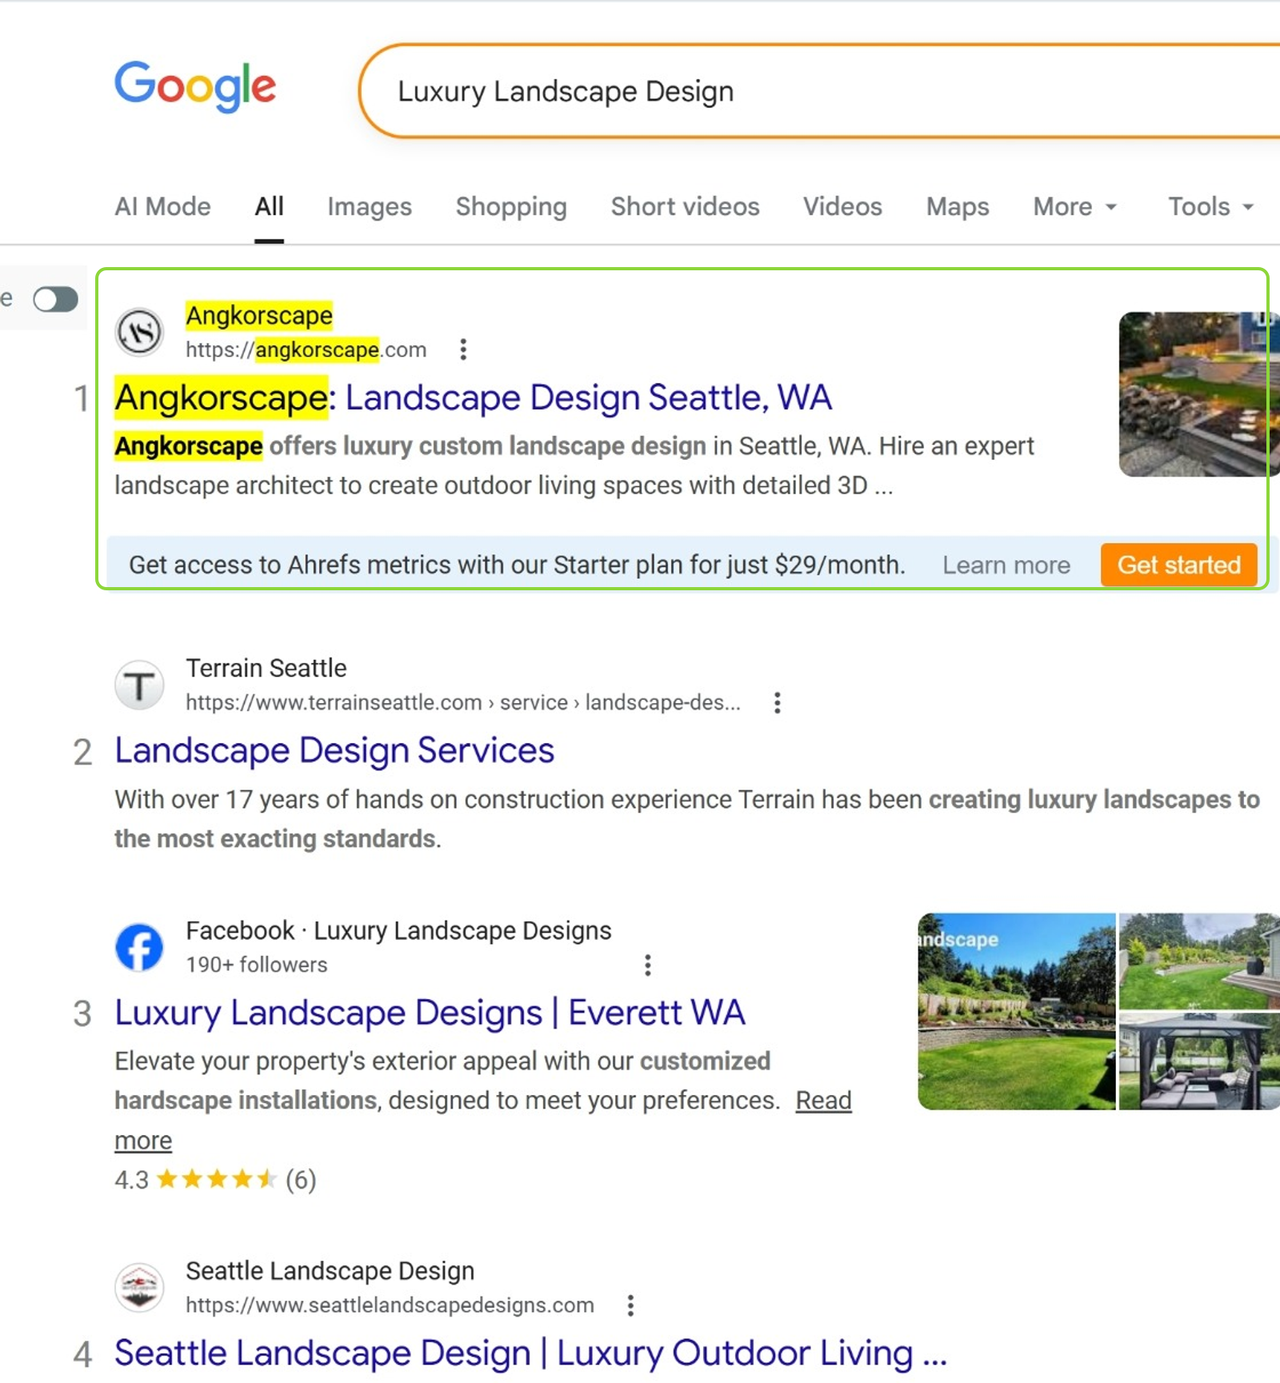Go to Short videos tab
Viewport: 1280px width, 1383px height.
pyautogui.click(x=685, y=207)
